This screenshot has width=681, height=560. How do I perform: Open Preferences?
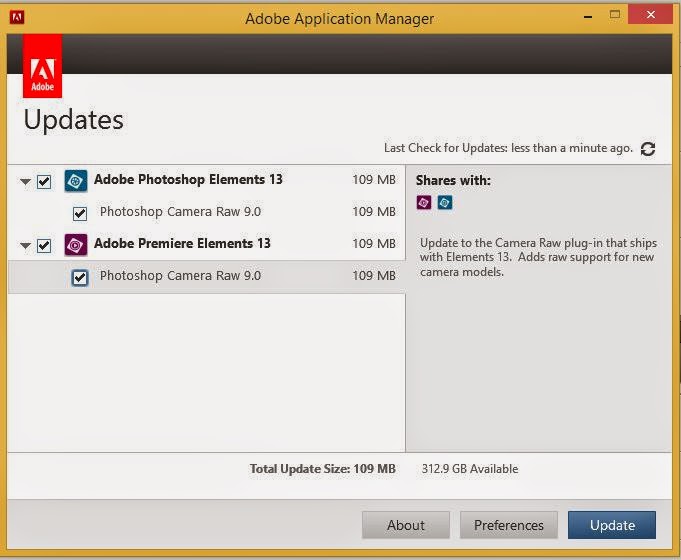[x=509, y=525]
